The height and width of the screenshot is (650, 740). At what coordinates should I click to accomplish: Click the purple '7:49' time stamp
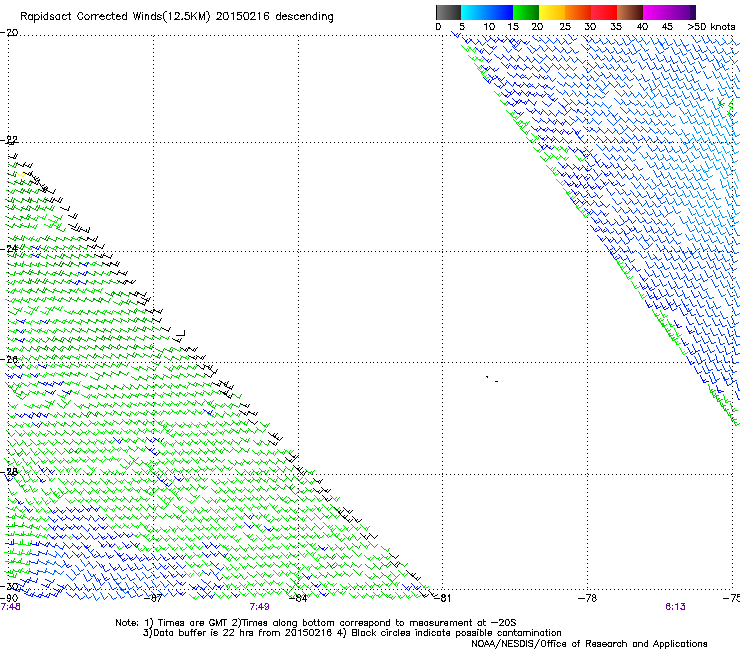(260, 607)
